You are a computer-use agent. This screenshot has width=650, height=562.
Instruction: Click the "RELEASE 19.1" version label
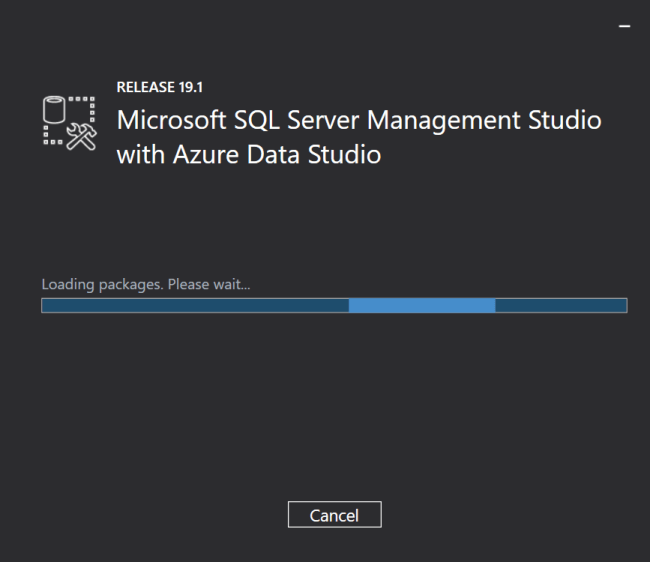[160, 87]
